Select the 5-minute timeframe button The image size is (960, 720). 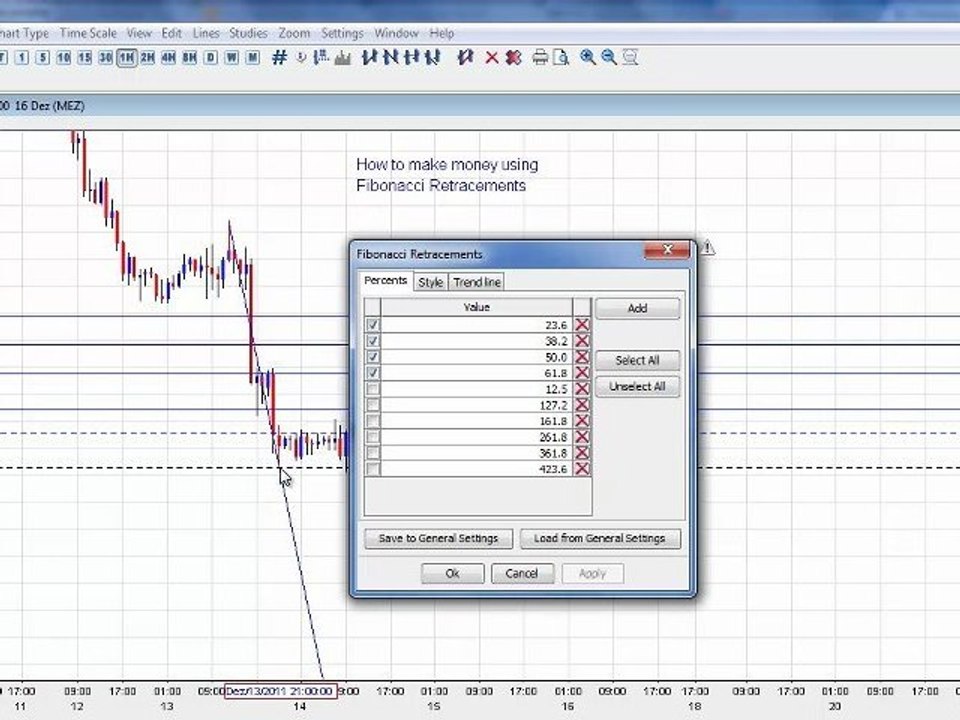click(x=42, y=58)
